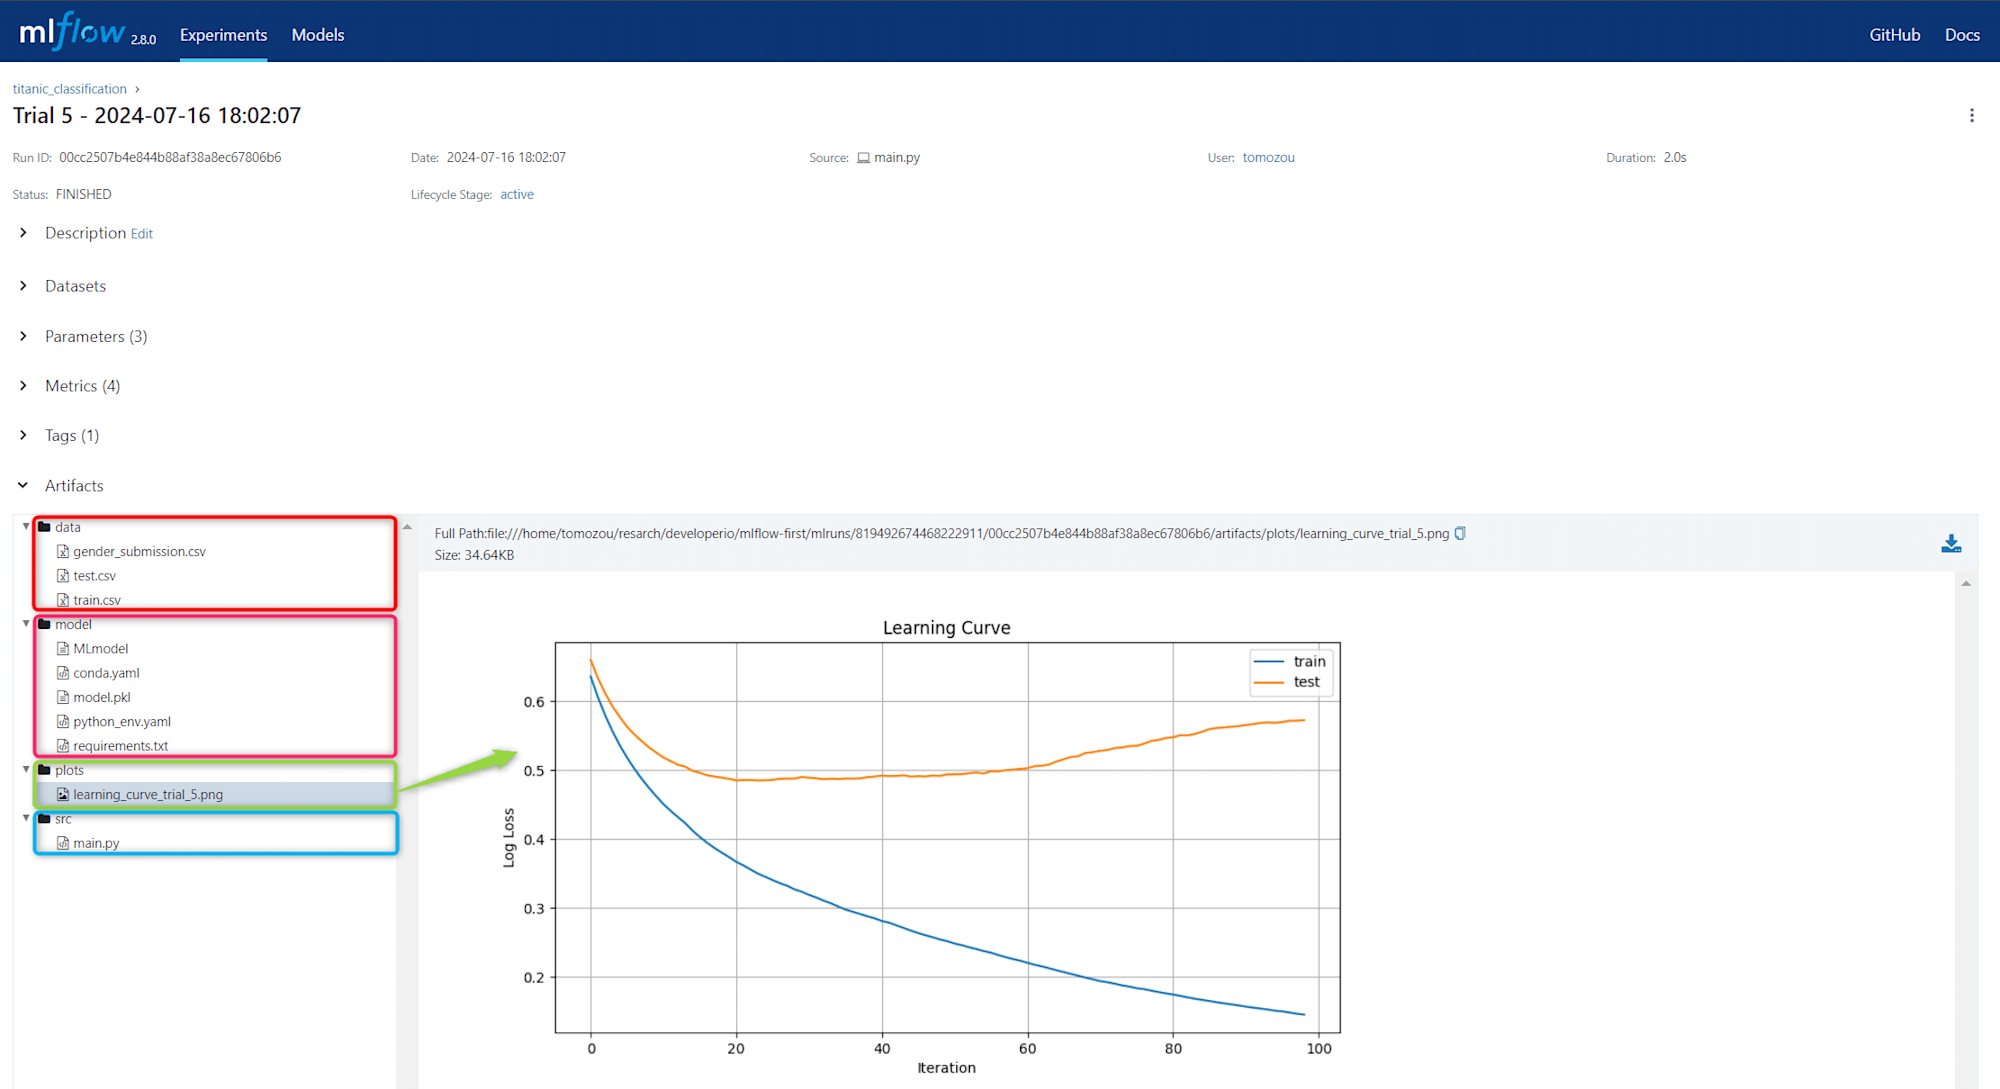Viewport: 2000px width, 1089px height.
Task: Collapse the plots folder tree arrow
Action: click(26, 770)
